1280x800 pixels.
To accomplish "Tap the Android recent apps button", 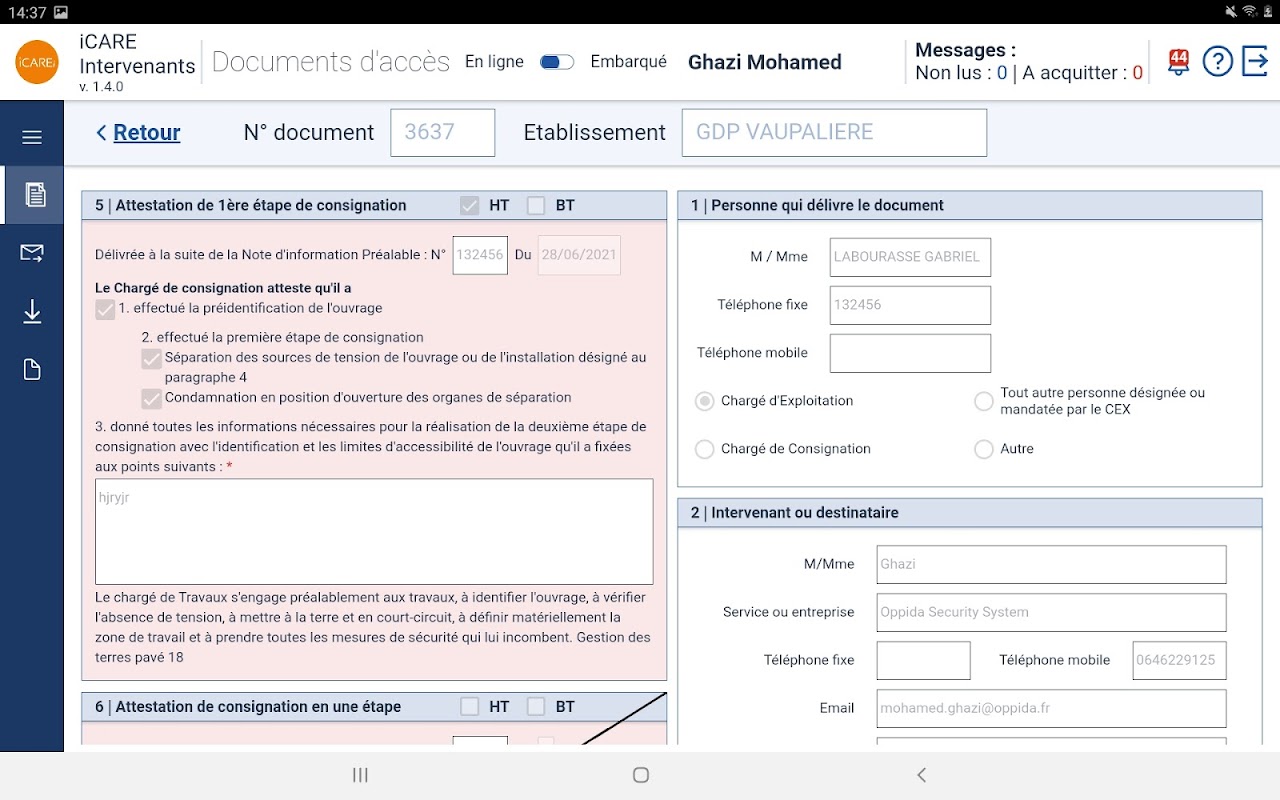I will pyautogui.click(x=360, y=775).
